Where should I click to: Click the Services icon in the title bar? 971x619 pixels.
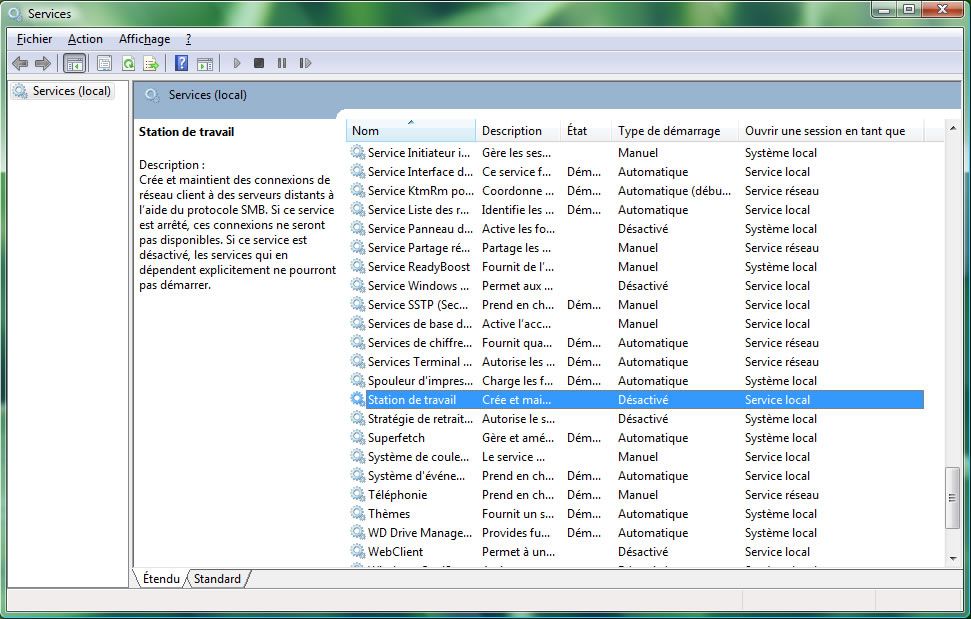pos(15,14)
